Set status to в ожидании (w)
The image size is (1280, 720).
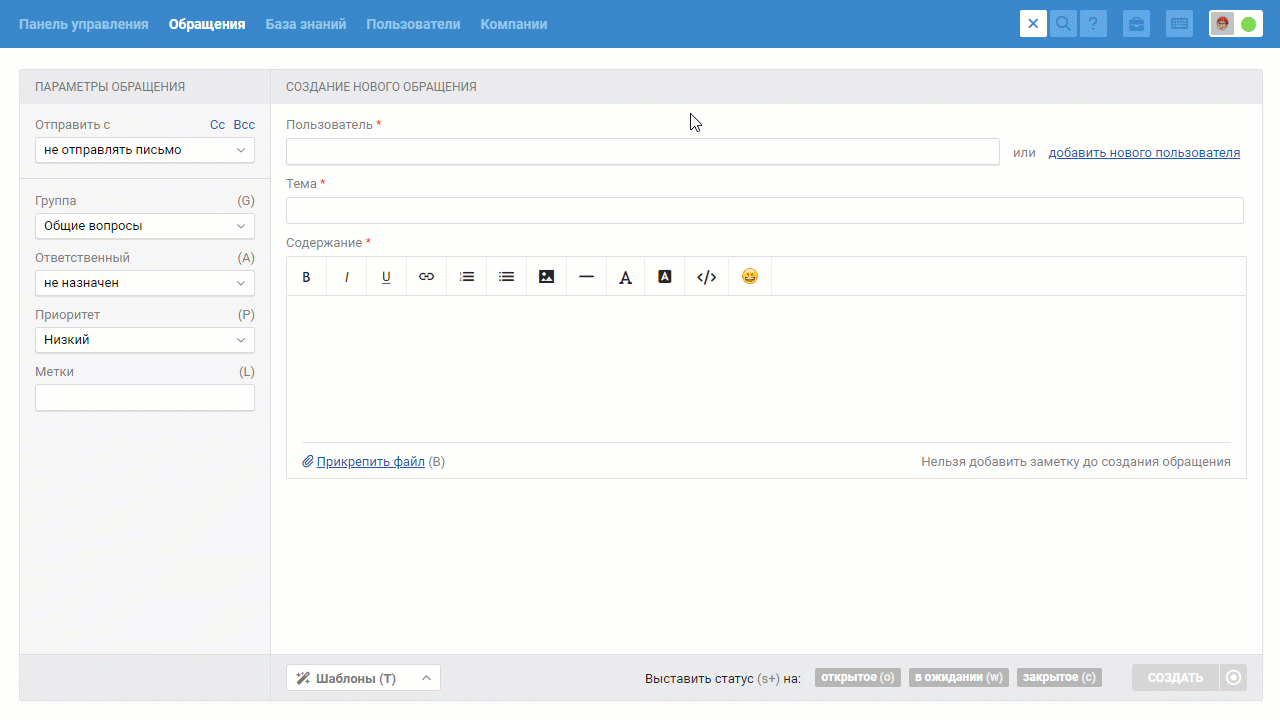(x=959, y=678)
